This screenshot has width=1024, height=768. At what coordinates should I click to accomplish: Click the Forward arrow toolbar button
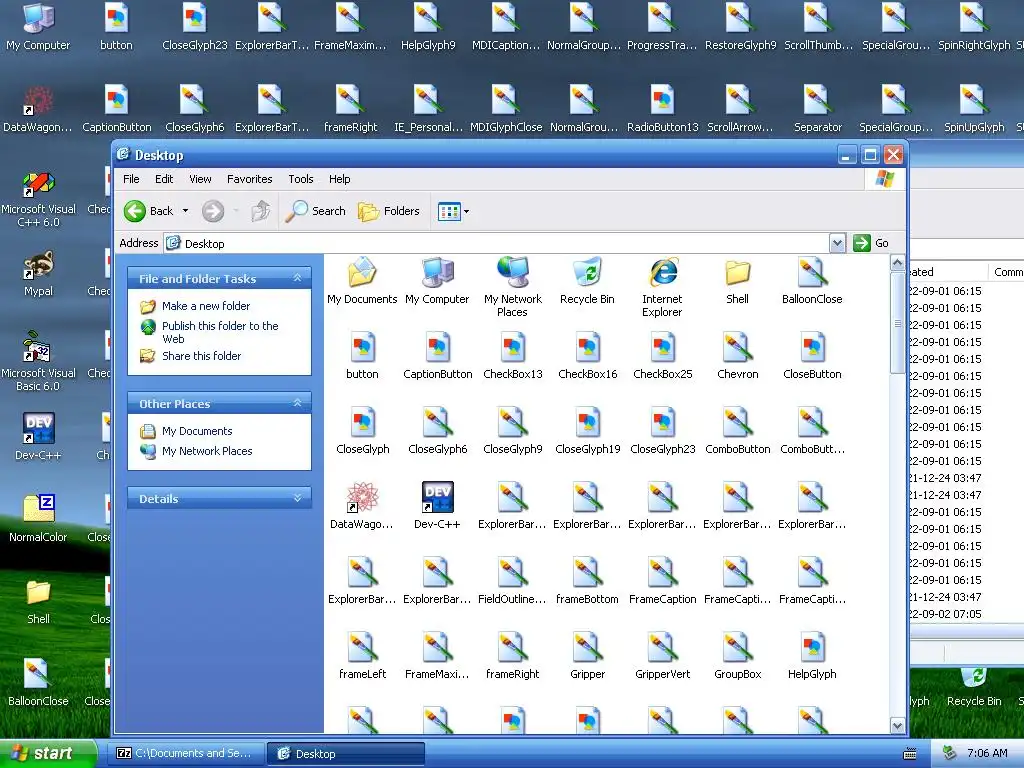point(213,211)
